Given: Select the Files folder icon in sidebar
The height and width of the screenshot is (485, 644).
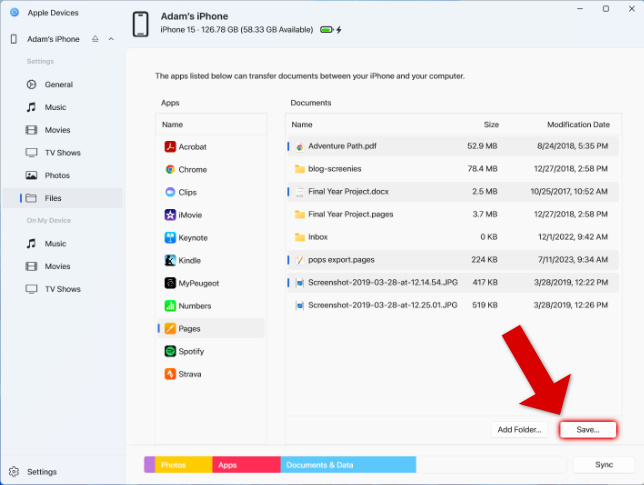Looking at the screenshot, I should point(31,198).
